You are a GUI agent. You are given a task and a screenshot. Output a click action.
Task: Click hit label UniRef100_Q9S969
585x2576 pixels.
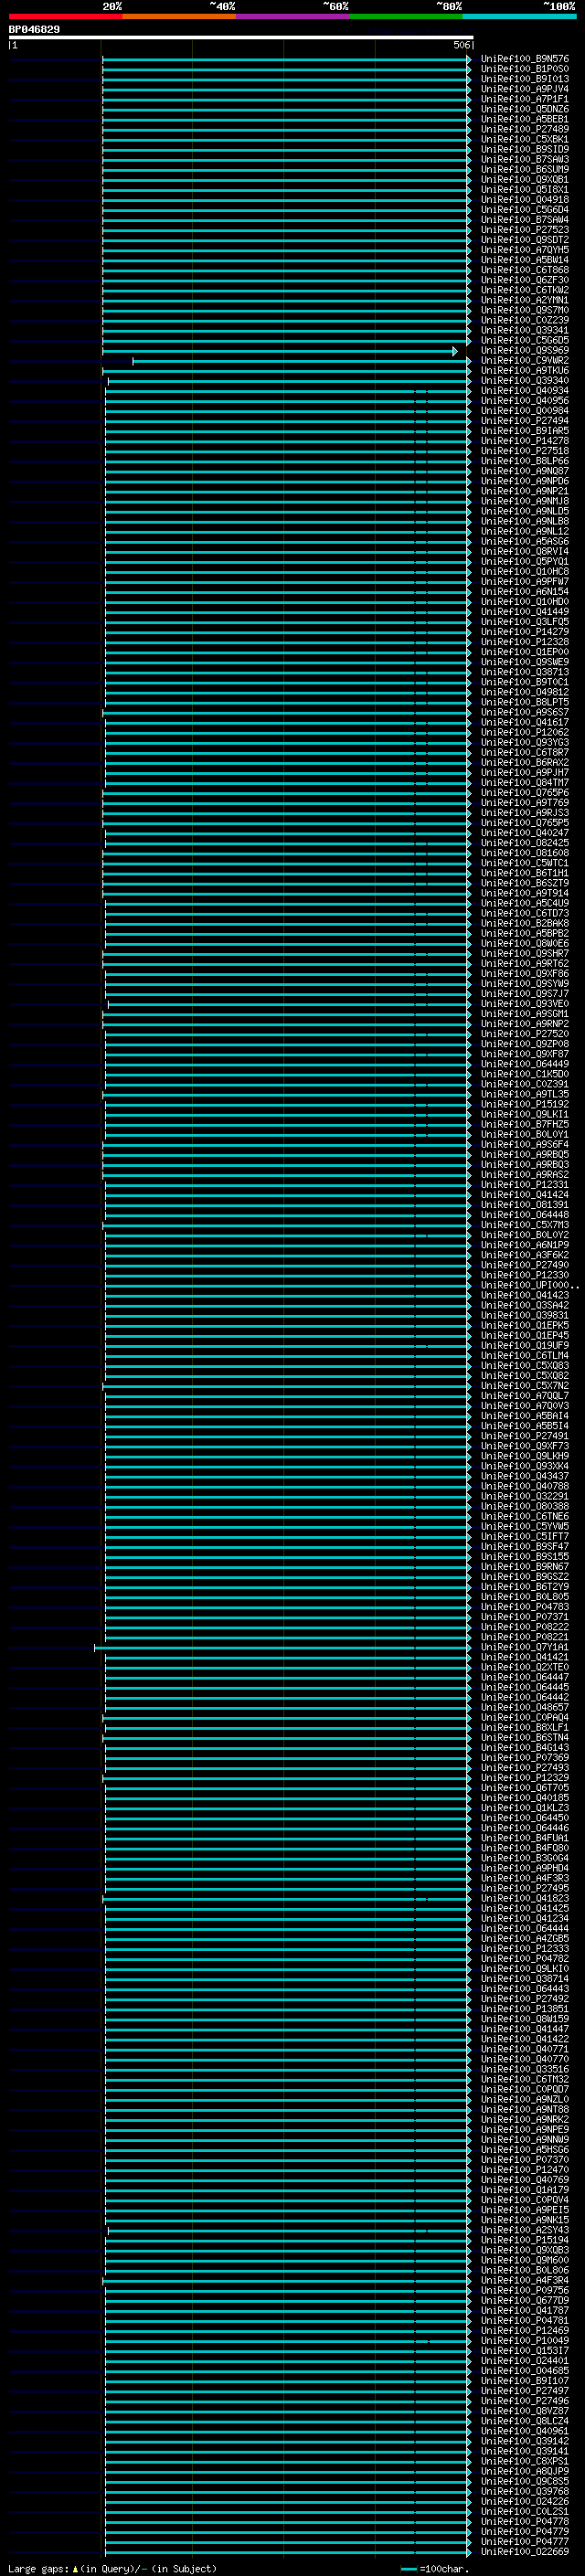[525, 350]
